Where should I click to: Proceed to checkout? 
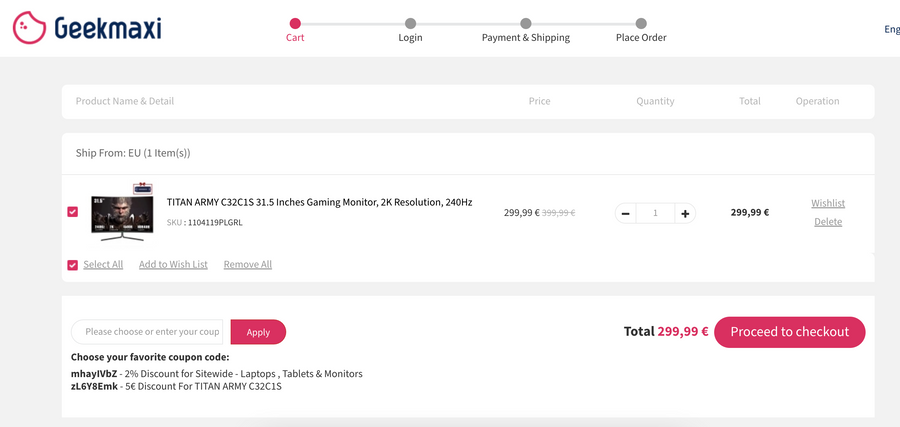pyautogui.click(x=789, y=332)
